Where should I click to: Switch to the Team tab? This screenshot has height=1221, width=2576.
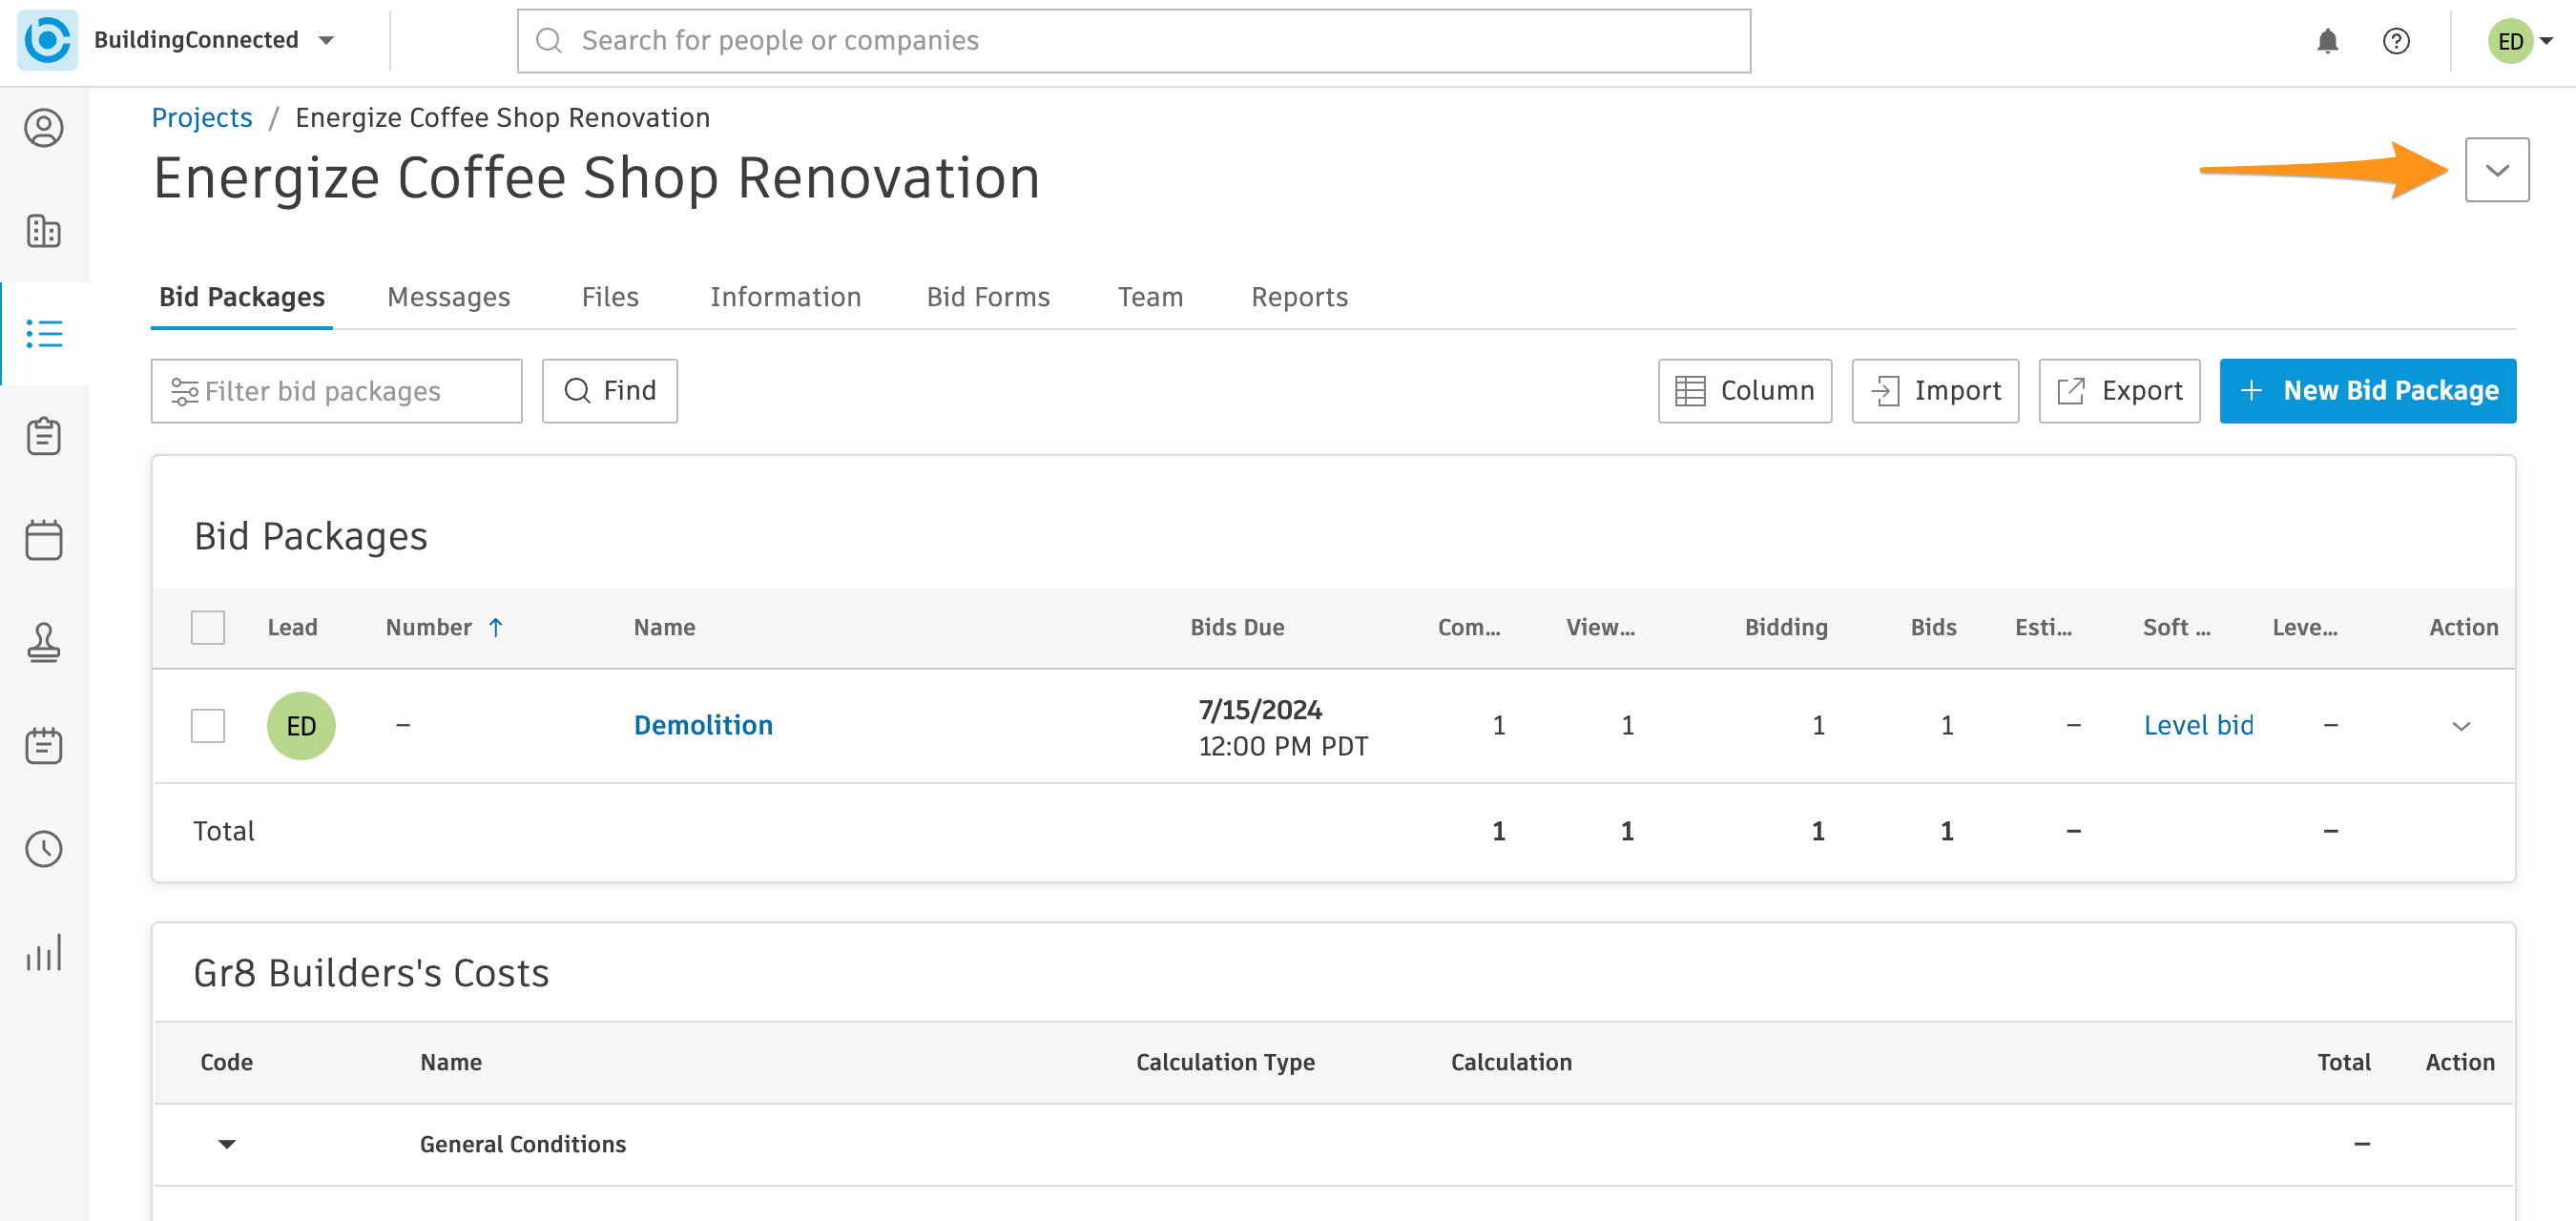1150,297
